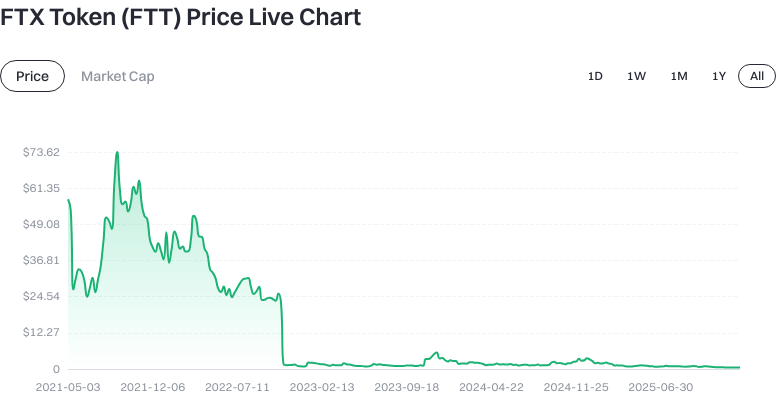Image resolution: width=776 pixels, height=401 pixels.
Task: Click the highest peak of the price line
Action: tap(117, 153)
